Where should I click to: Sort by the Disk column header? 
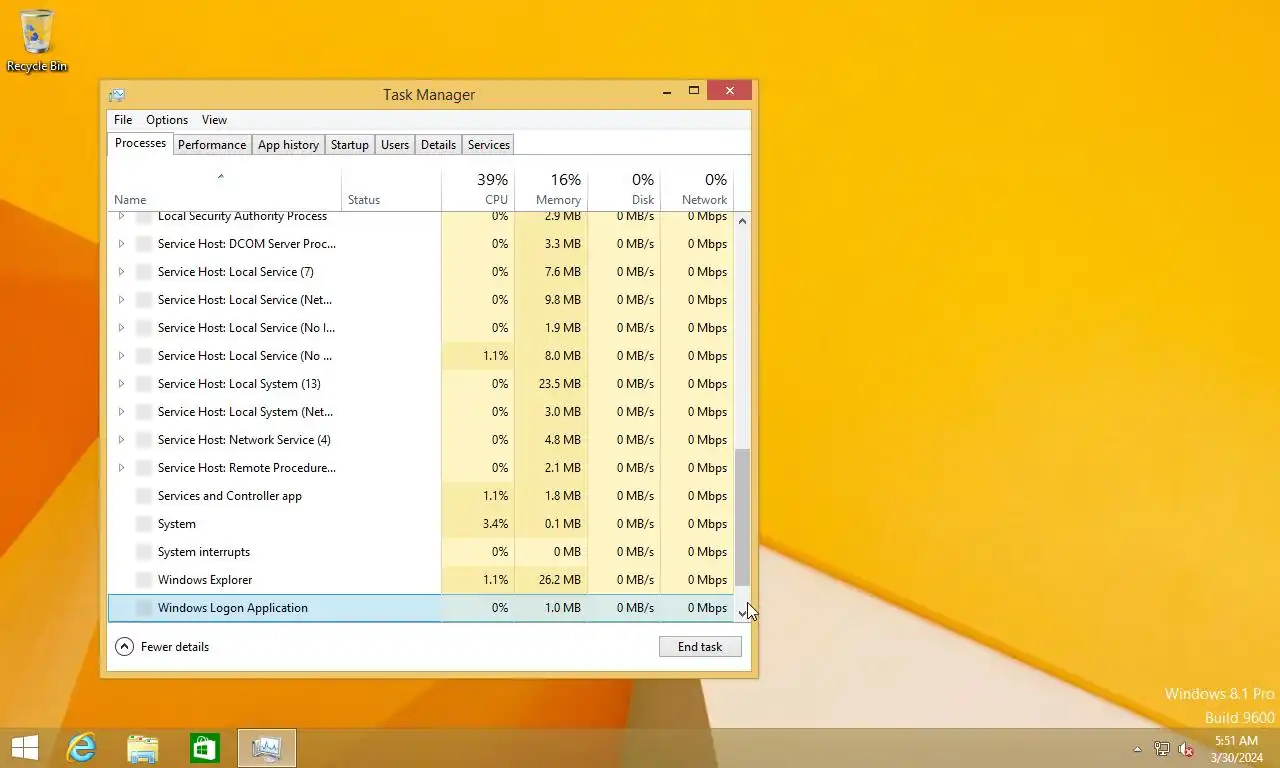pyautogui.click(x=624, y=189)
